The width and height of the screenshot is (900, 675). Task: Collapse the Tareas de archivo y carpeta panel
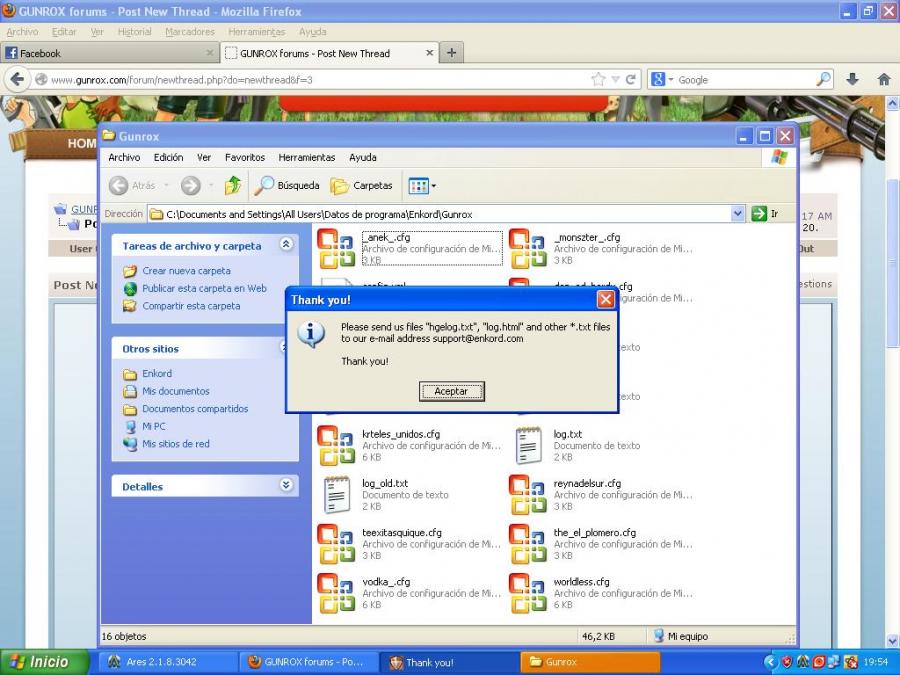coord(287,245)
